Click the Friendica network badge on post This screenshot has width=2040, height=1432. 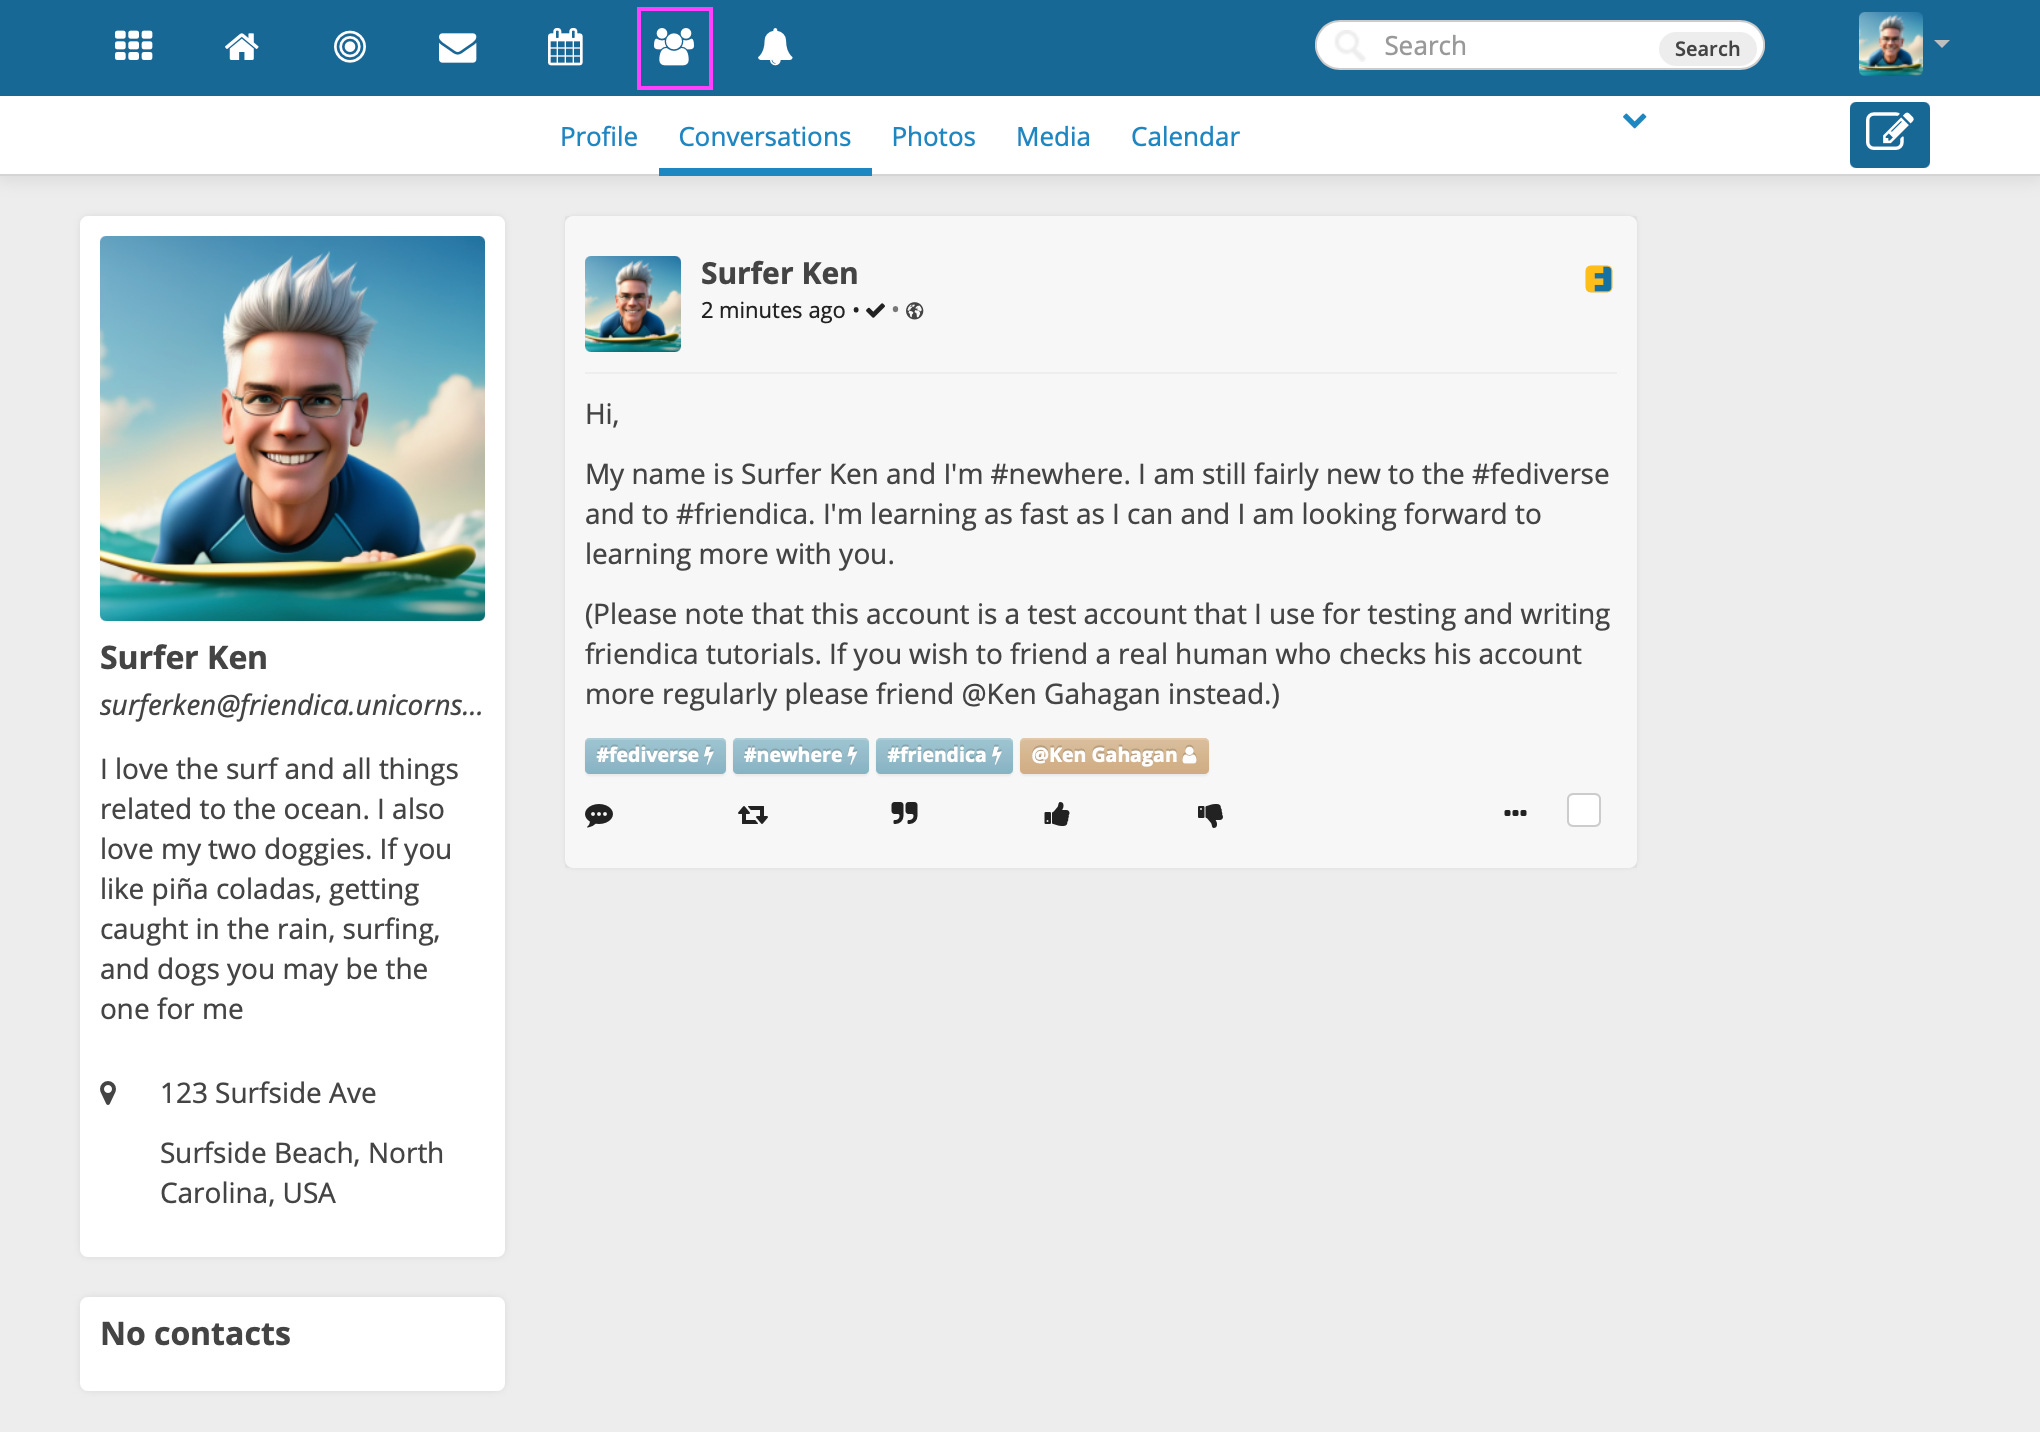pyautogui.click(x=1598, y=279)
